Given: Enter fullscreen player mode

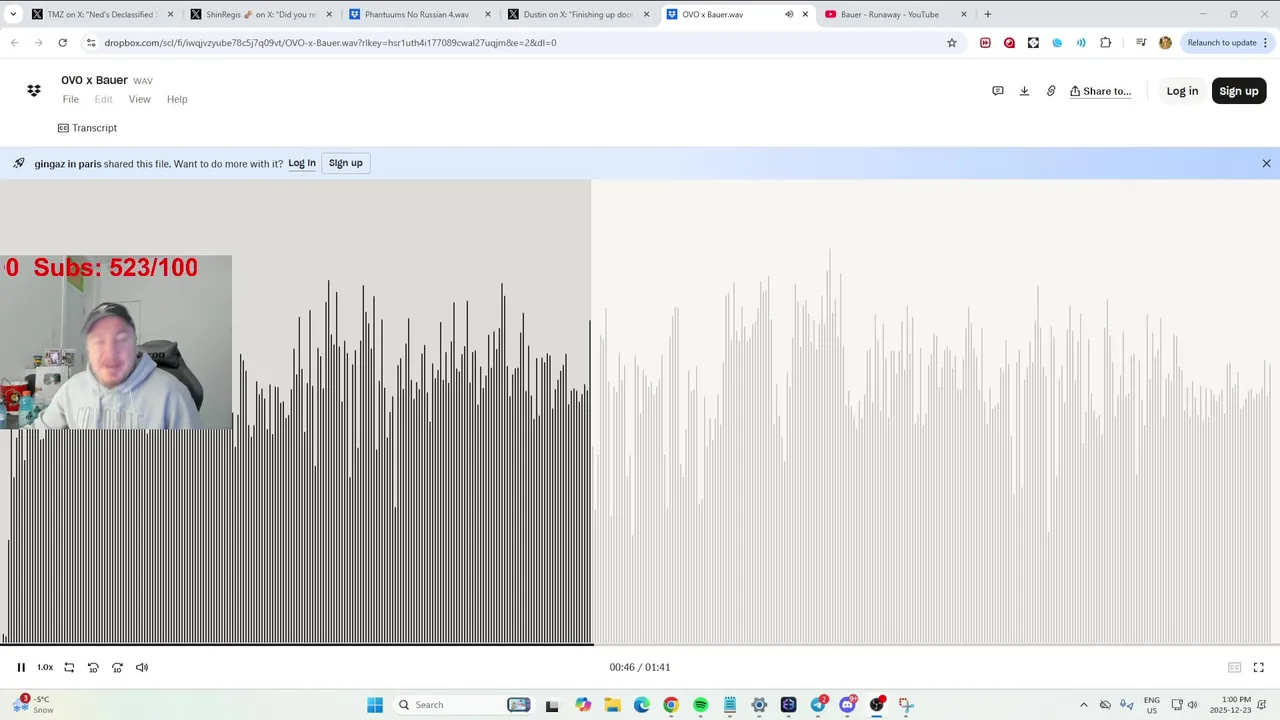Looking at the screenshot, I should point(1259,667).
